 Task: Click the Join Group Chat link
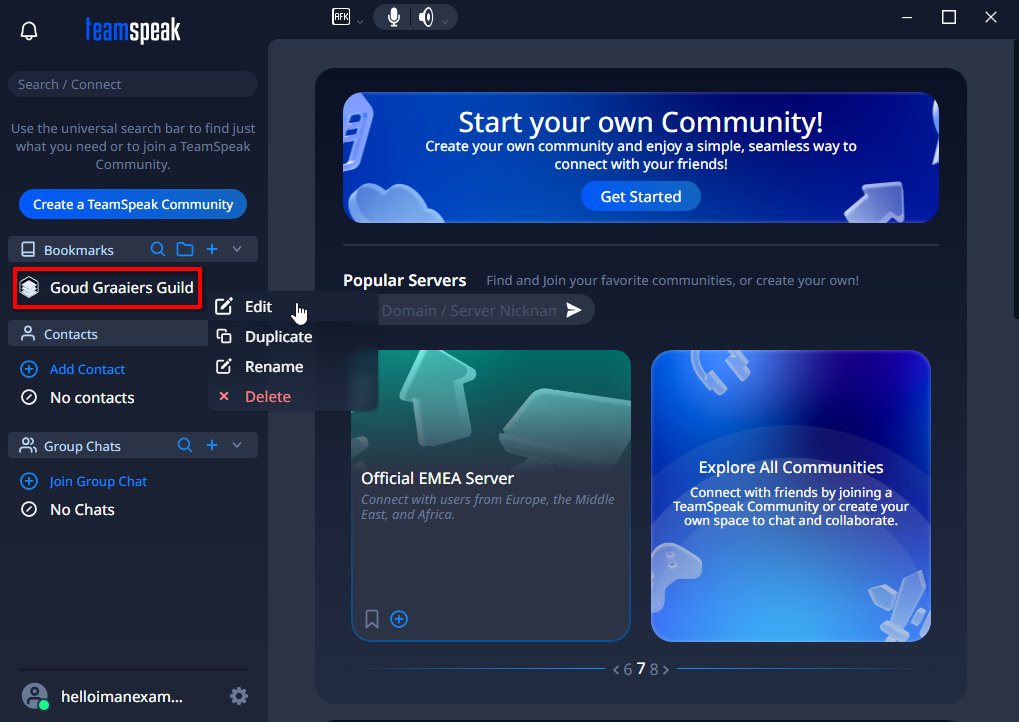click(98, 482)
